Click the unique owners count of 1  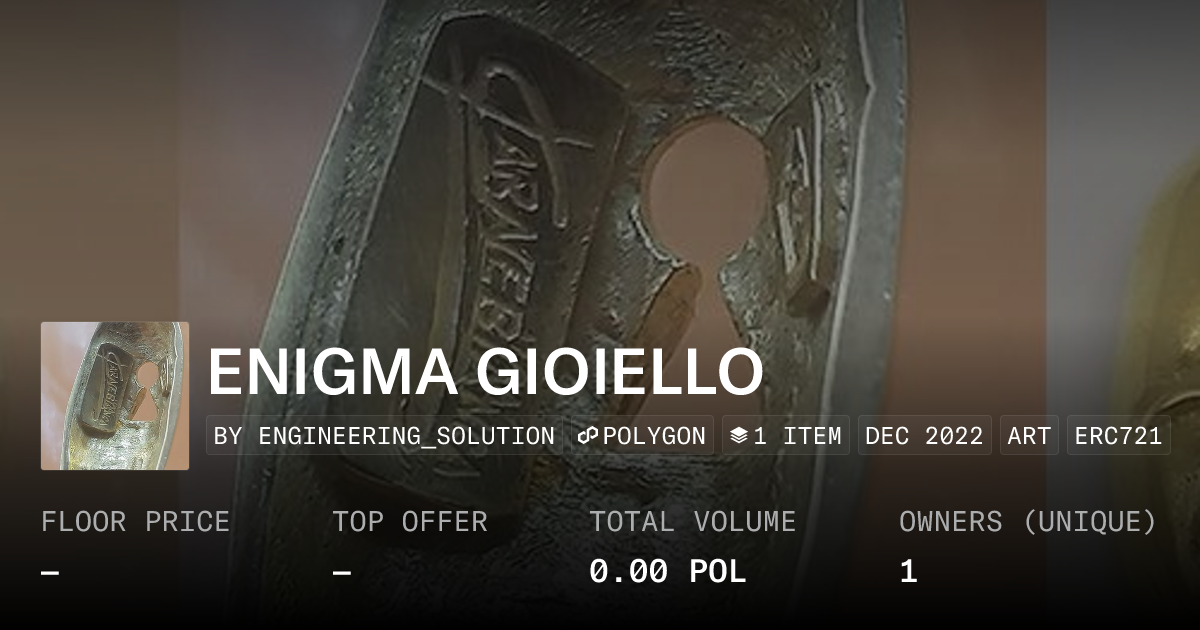point(908,572)
